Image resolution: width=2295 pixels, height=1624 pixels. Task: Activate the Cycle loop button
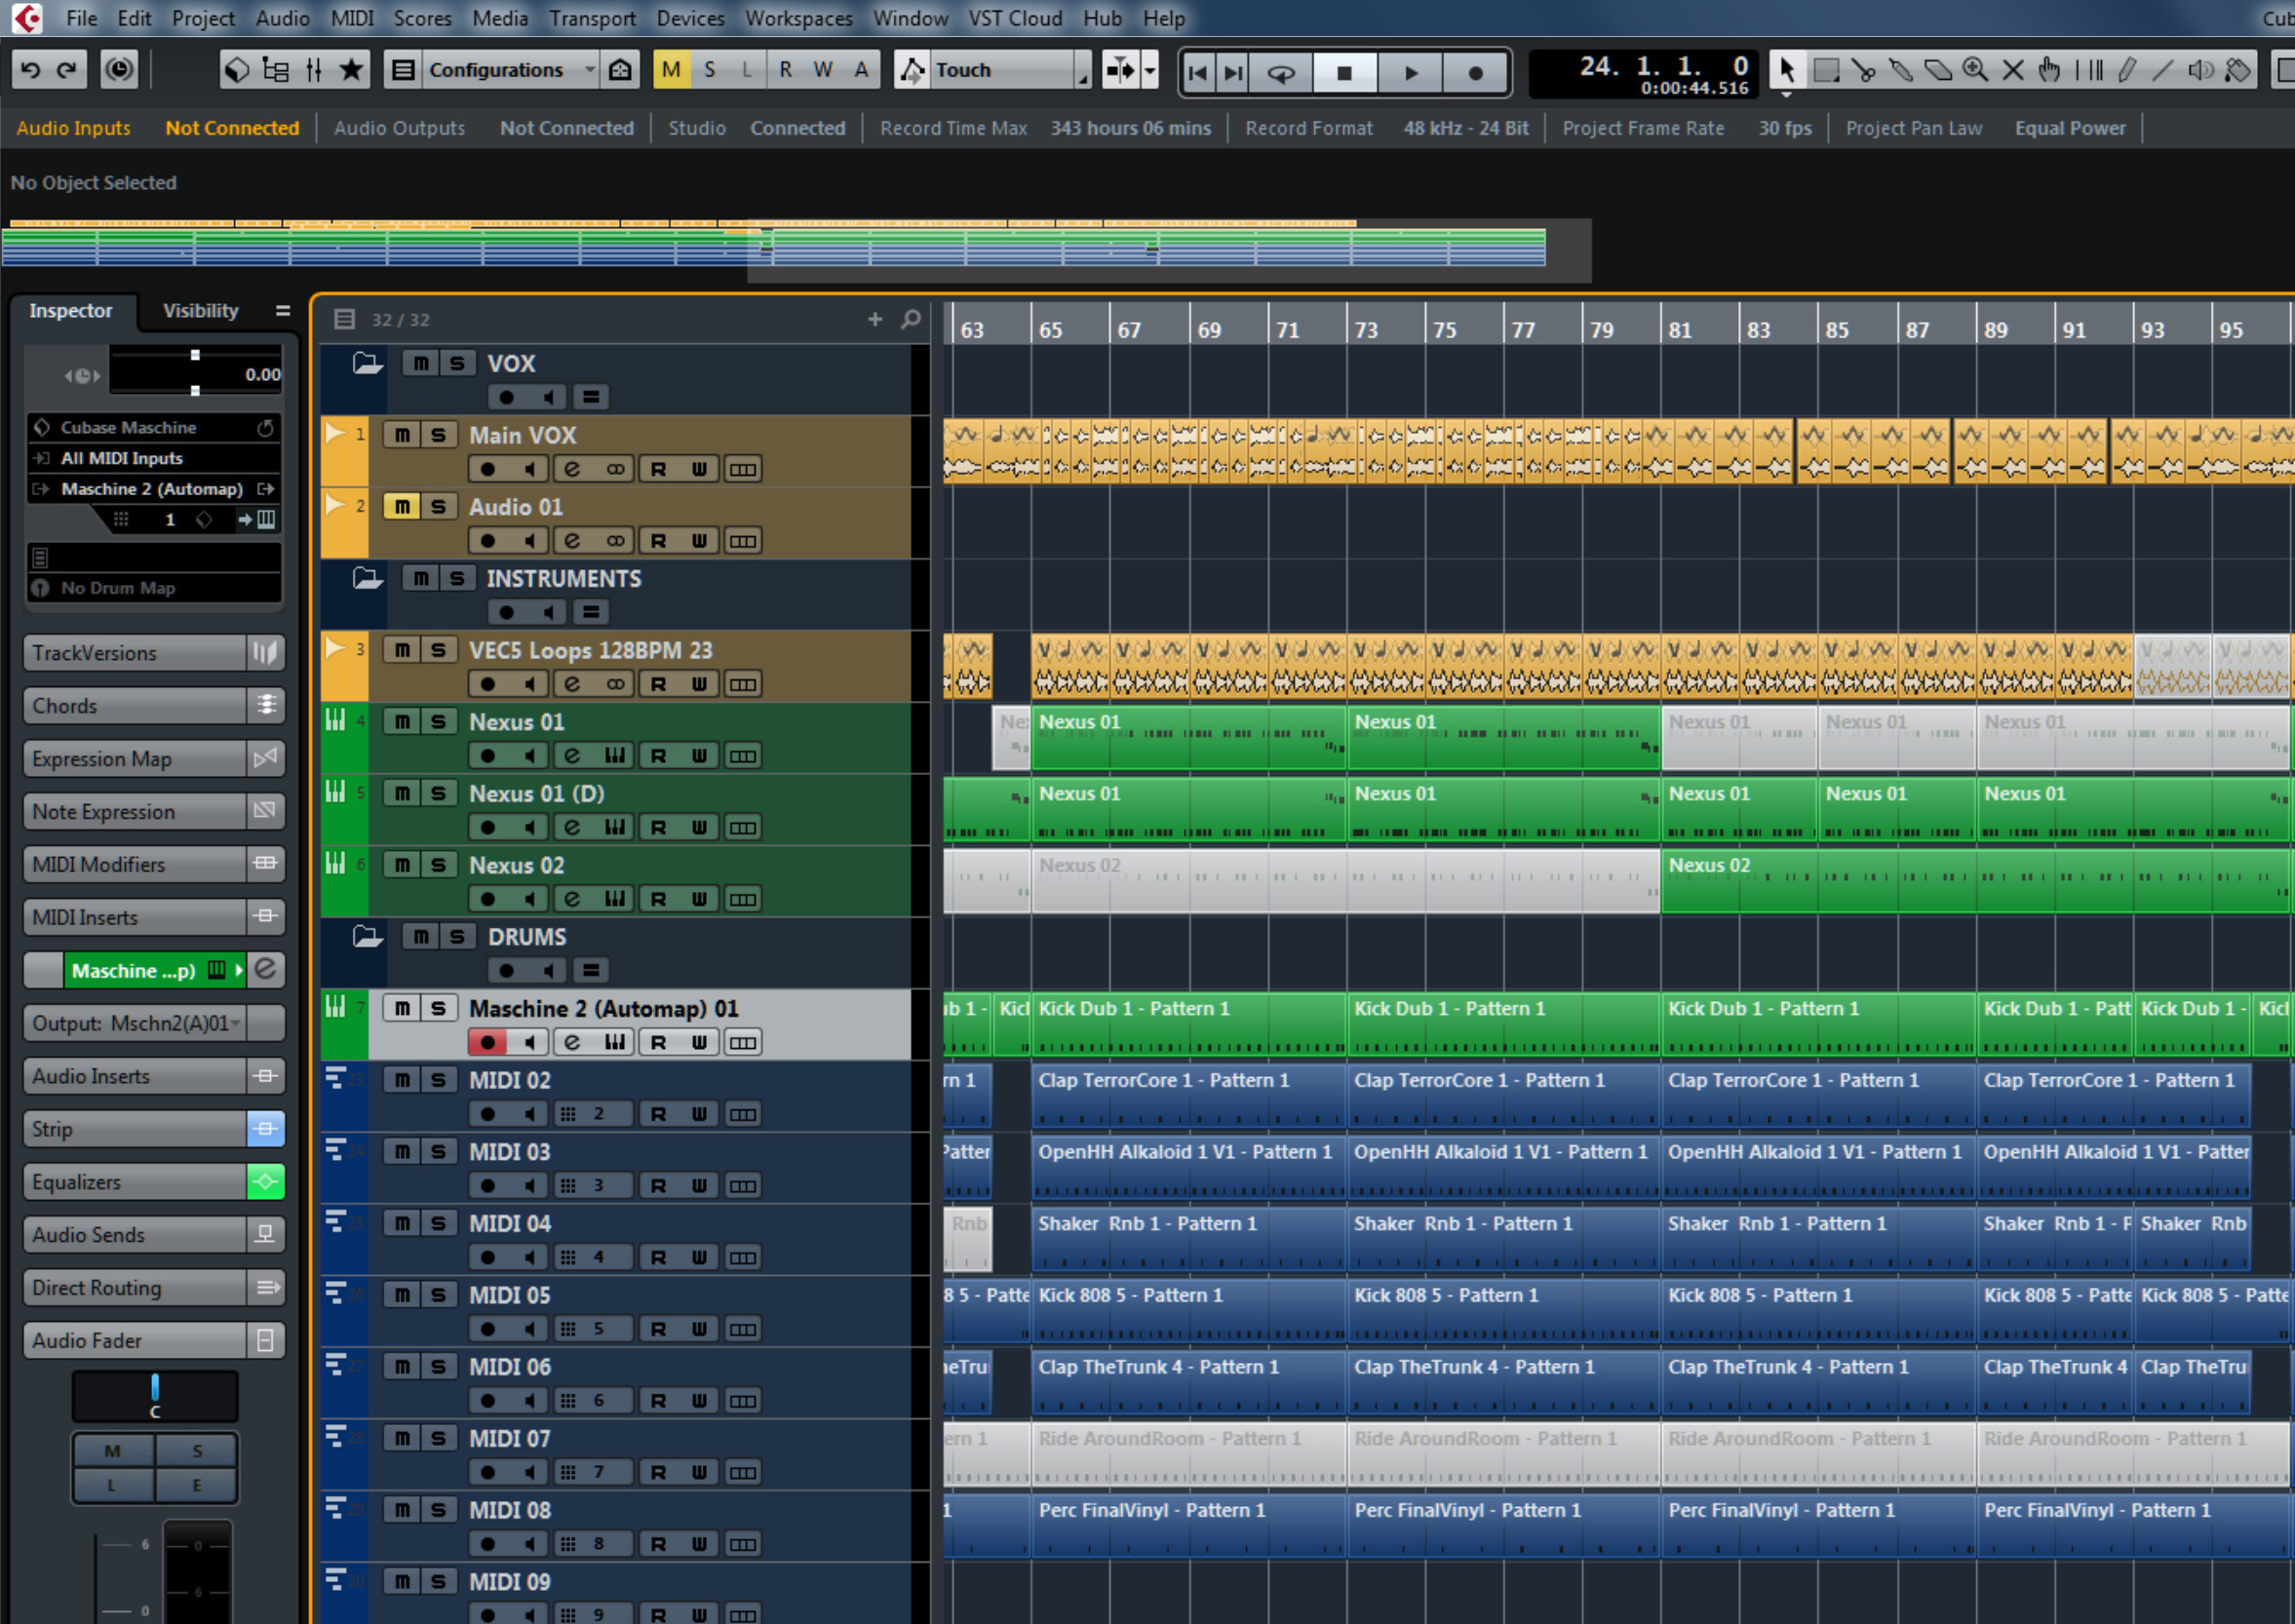1281,72
